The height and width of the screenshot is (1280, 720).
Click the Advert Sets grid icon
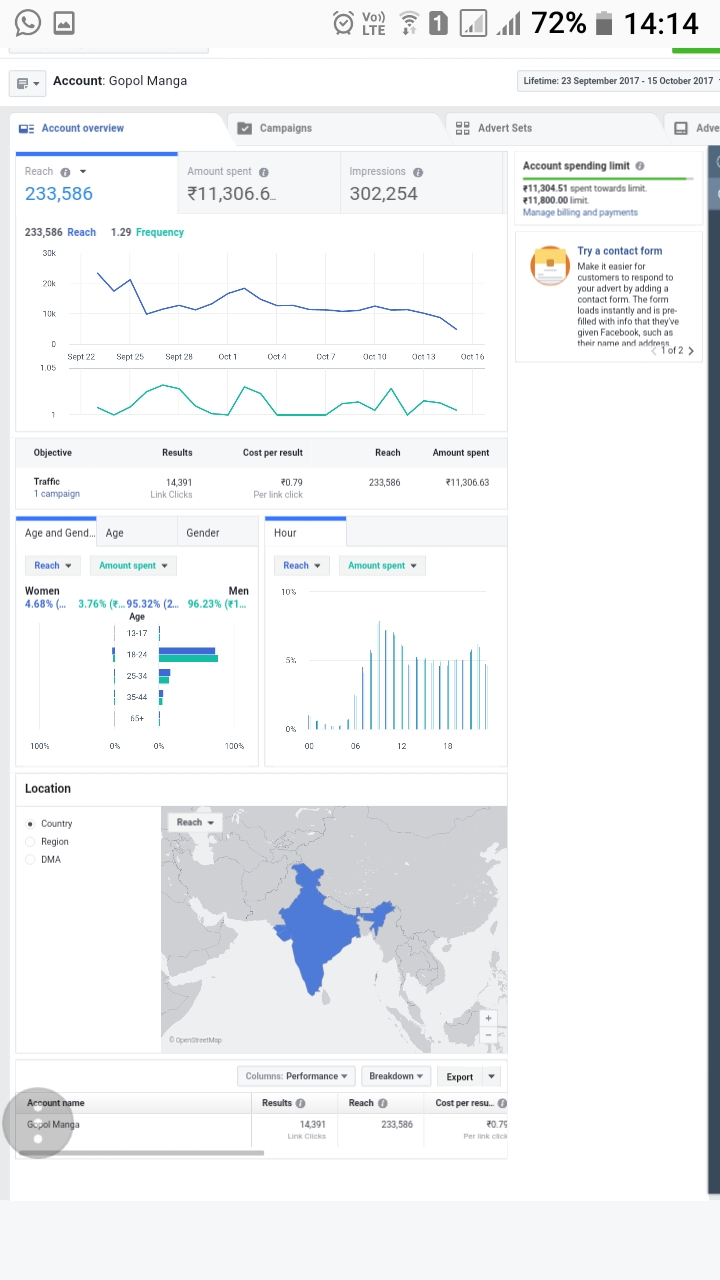pyautogui.click(x=462, y=128)
